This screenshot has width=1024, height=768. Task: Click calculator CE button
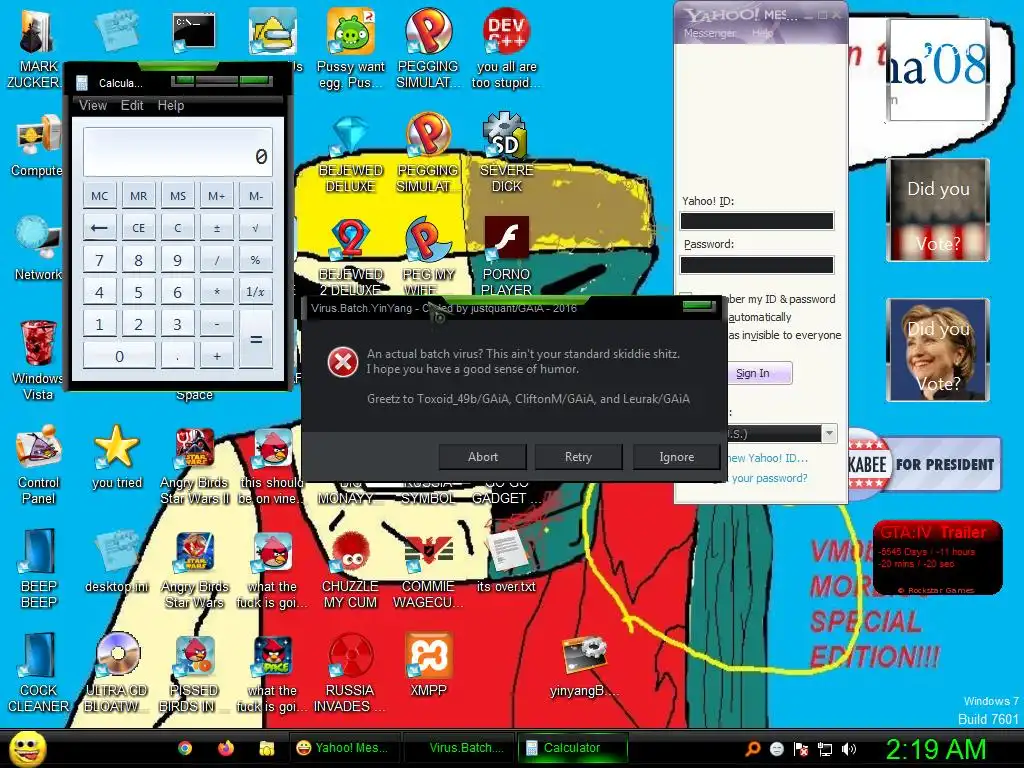point(138,228)
